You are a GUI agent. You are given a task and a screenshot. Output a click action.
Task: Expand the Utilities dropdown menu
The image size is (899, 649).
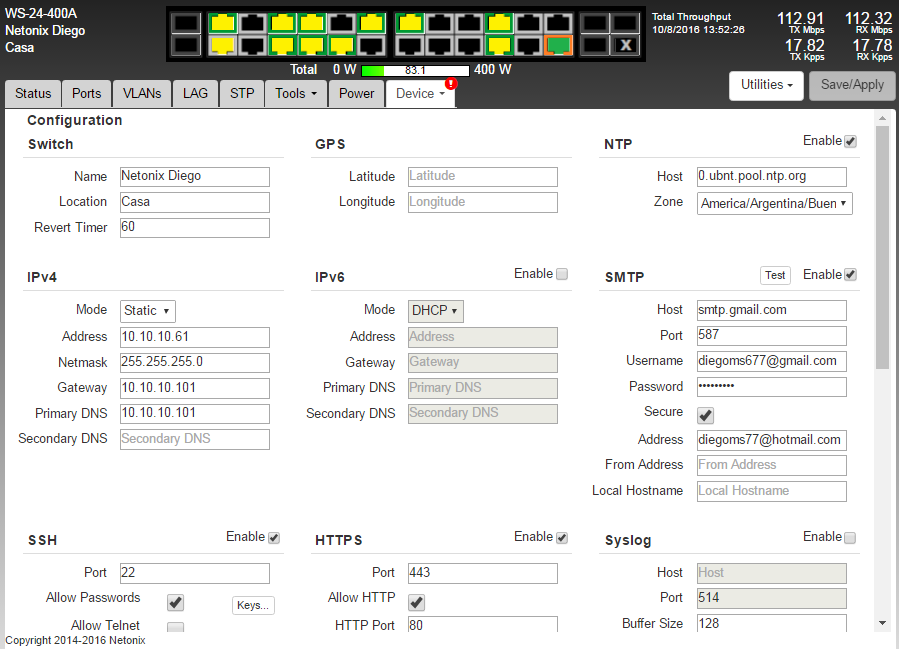pos(767,86)
